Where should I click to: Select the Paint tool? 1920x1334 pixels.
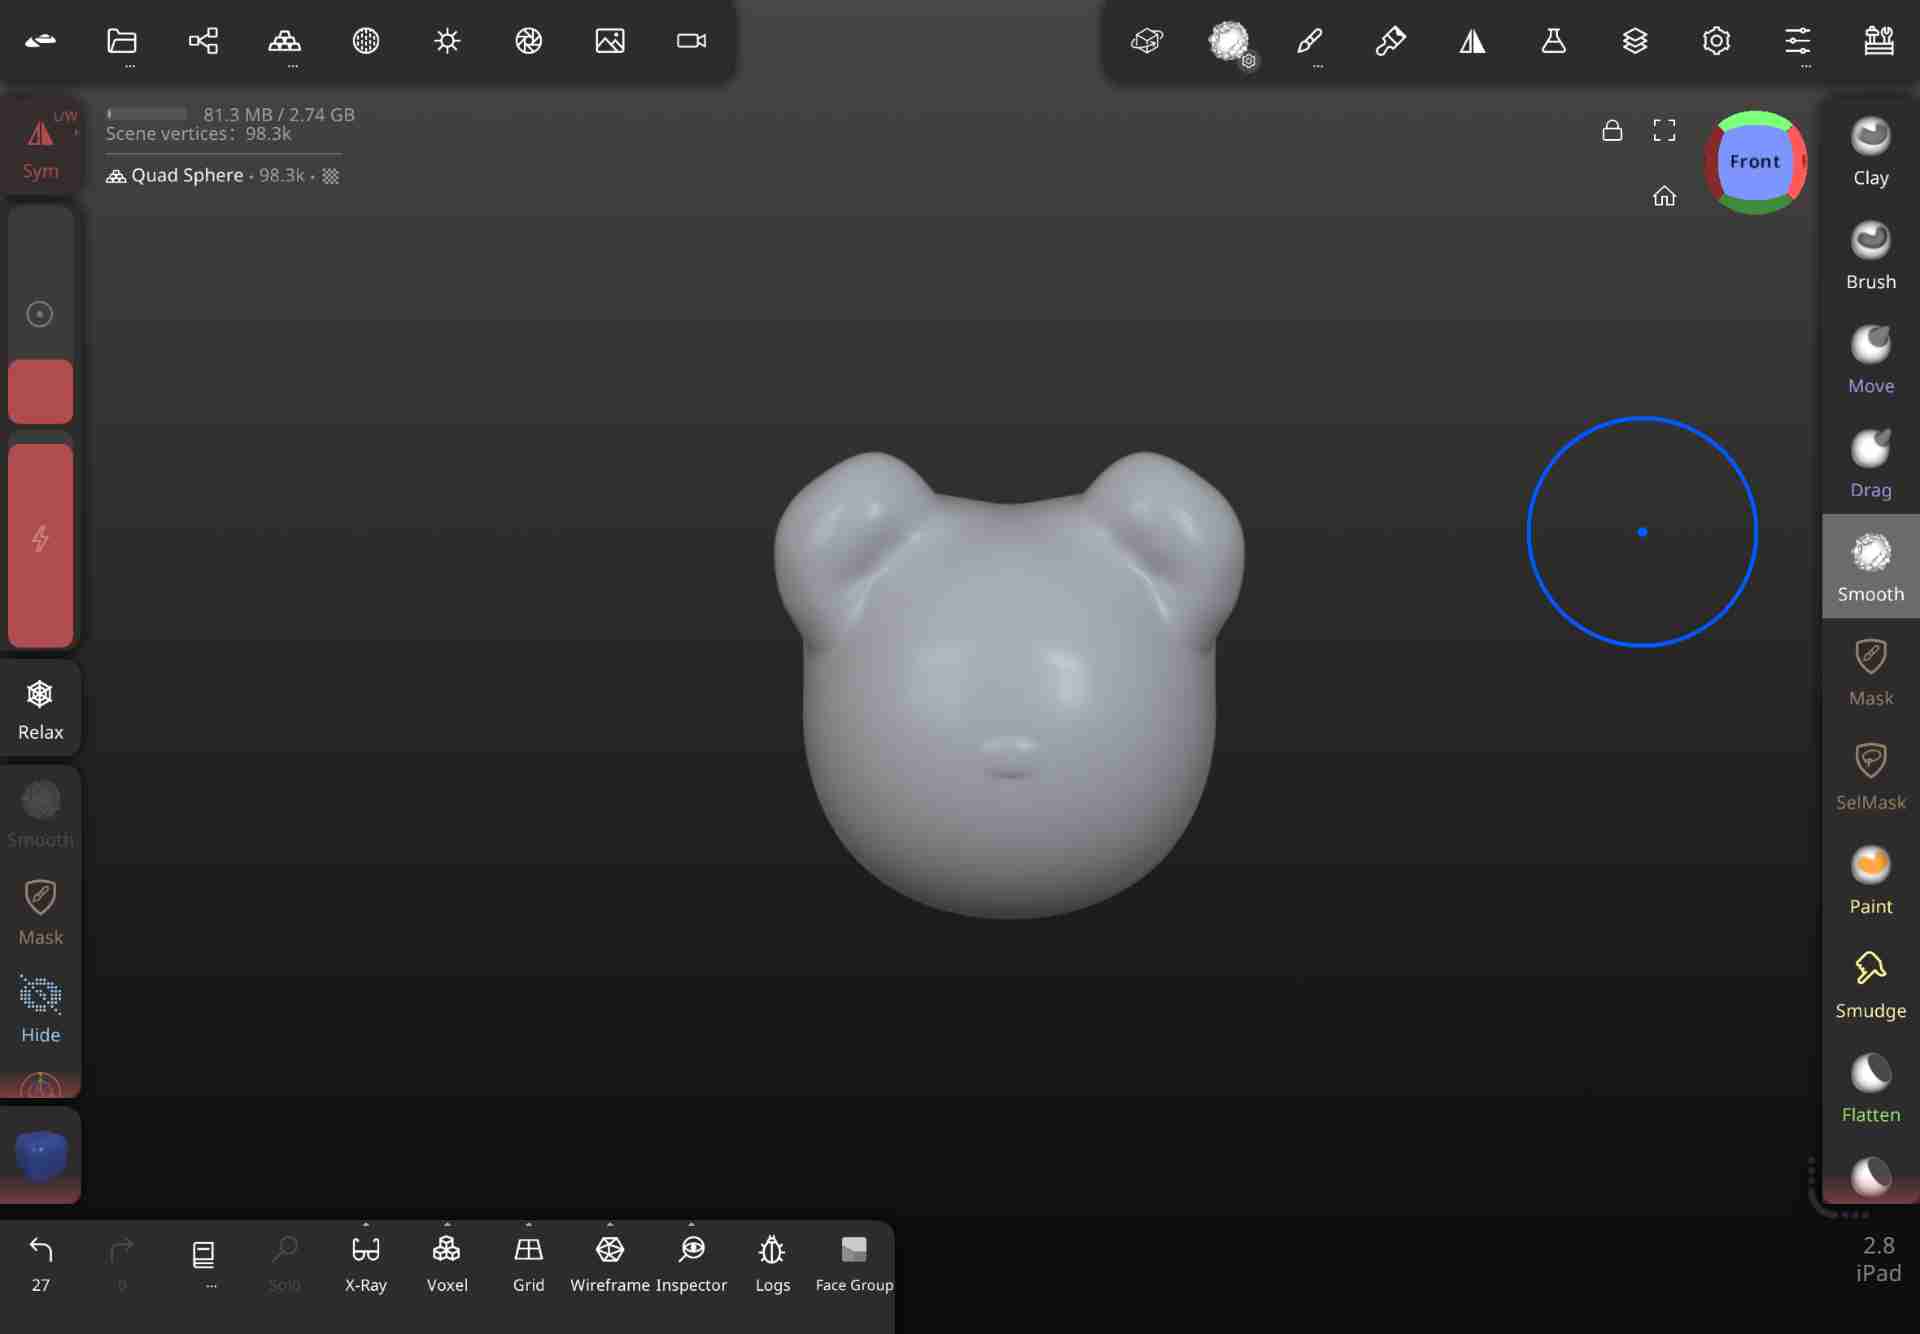(x=1871, y=880)
